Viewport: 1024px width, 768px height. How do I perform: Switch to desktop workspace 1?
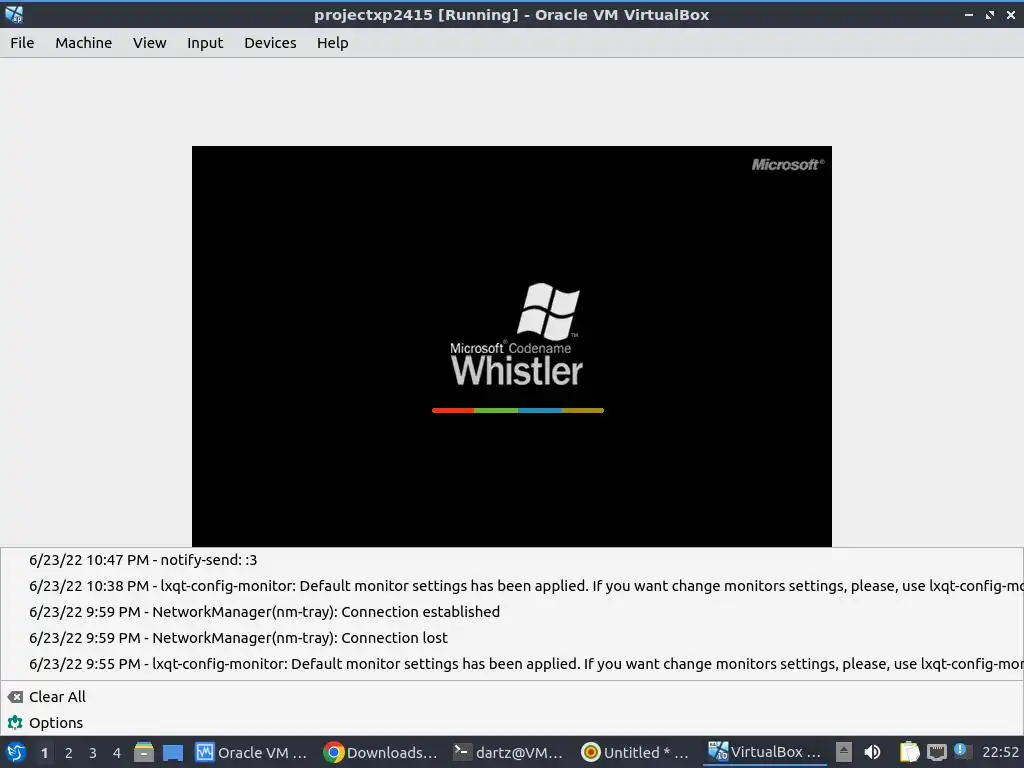pyautogui.click(x=44, y=753)
